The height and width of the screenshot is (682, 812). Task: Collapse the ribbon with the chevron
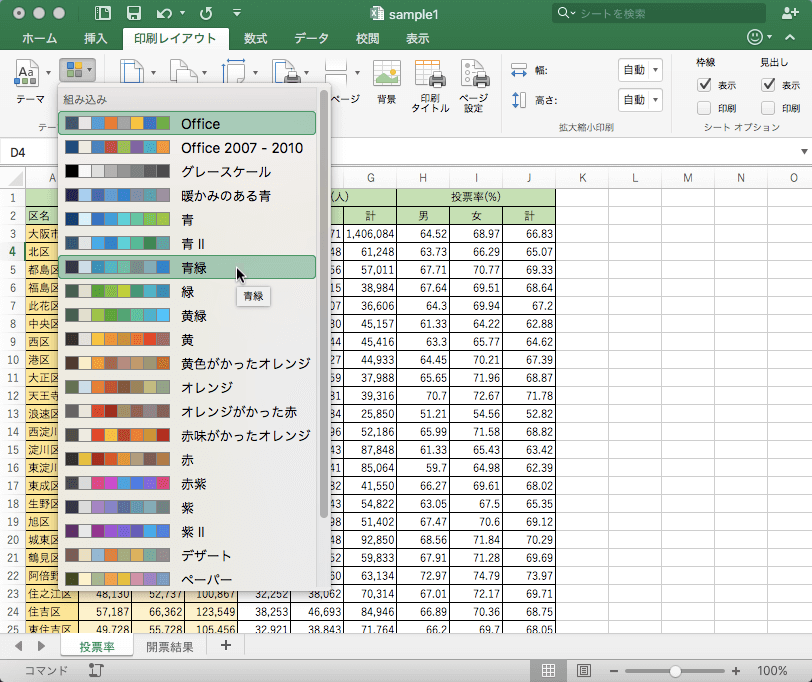[x=790, y=37]
